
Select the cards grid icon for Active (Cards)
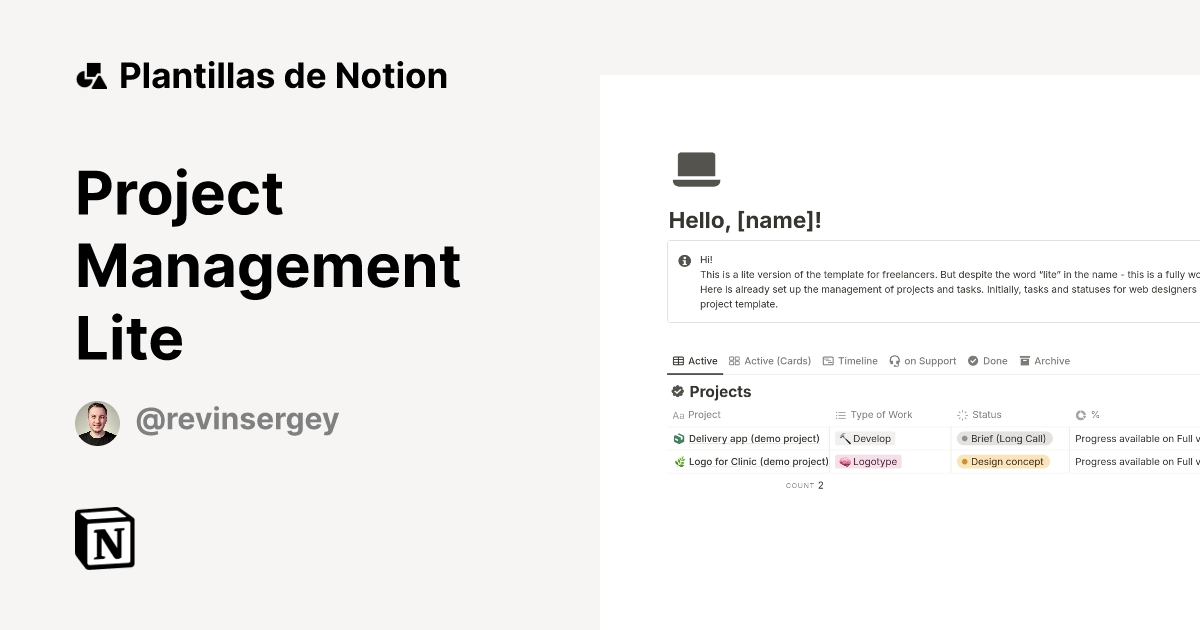734,360
